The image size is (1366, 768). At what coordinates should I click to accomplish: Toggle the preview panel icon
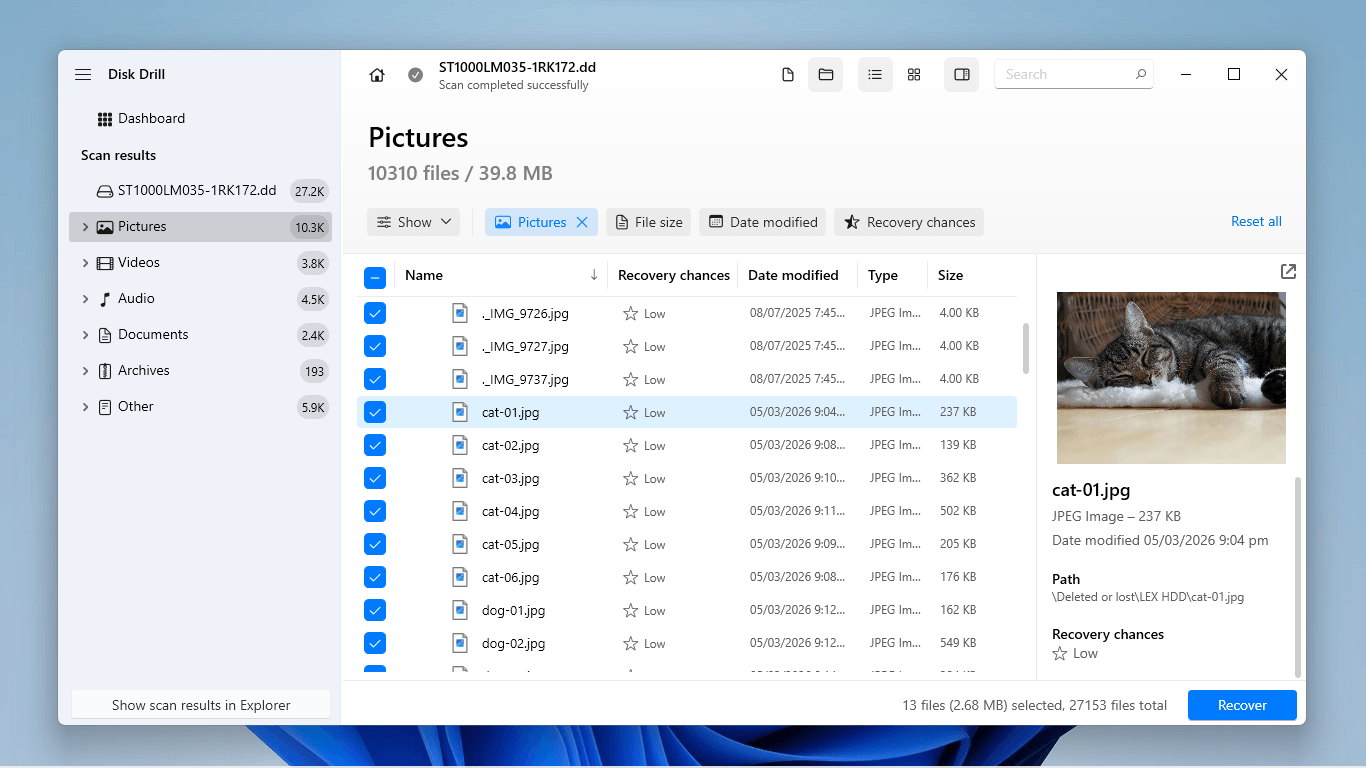(x=962, y=75)
